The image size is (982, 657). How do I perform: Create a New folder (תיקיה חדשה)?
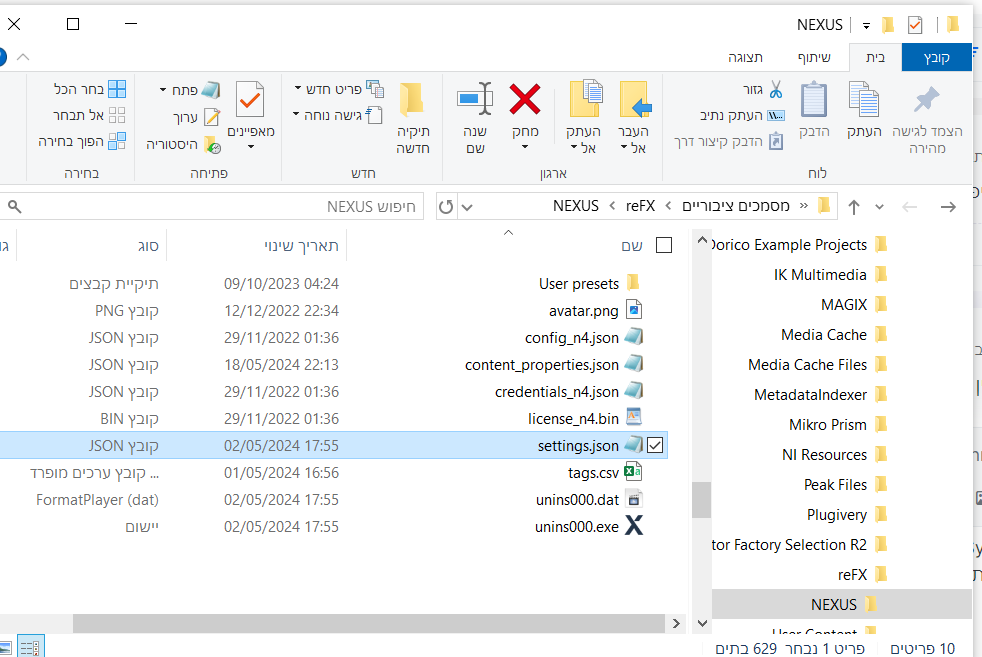click(413, 118)
